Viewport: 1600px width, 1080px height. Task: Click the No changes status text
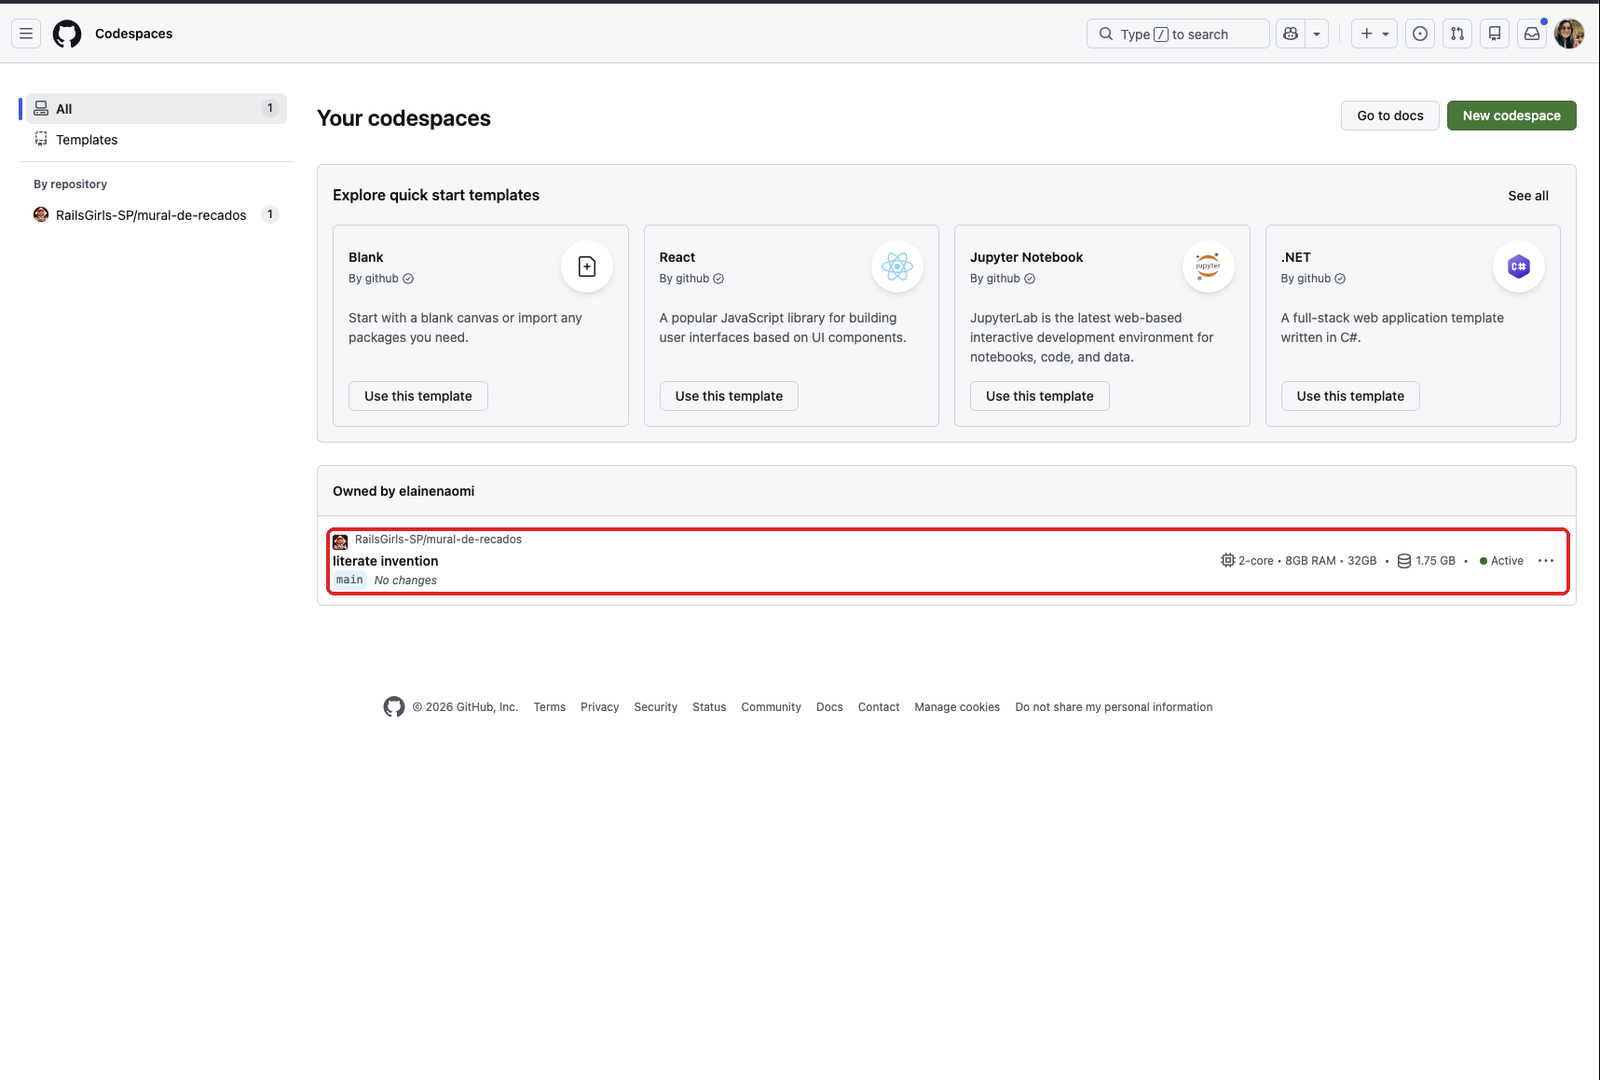(405, 581)
